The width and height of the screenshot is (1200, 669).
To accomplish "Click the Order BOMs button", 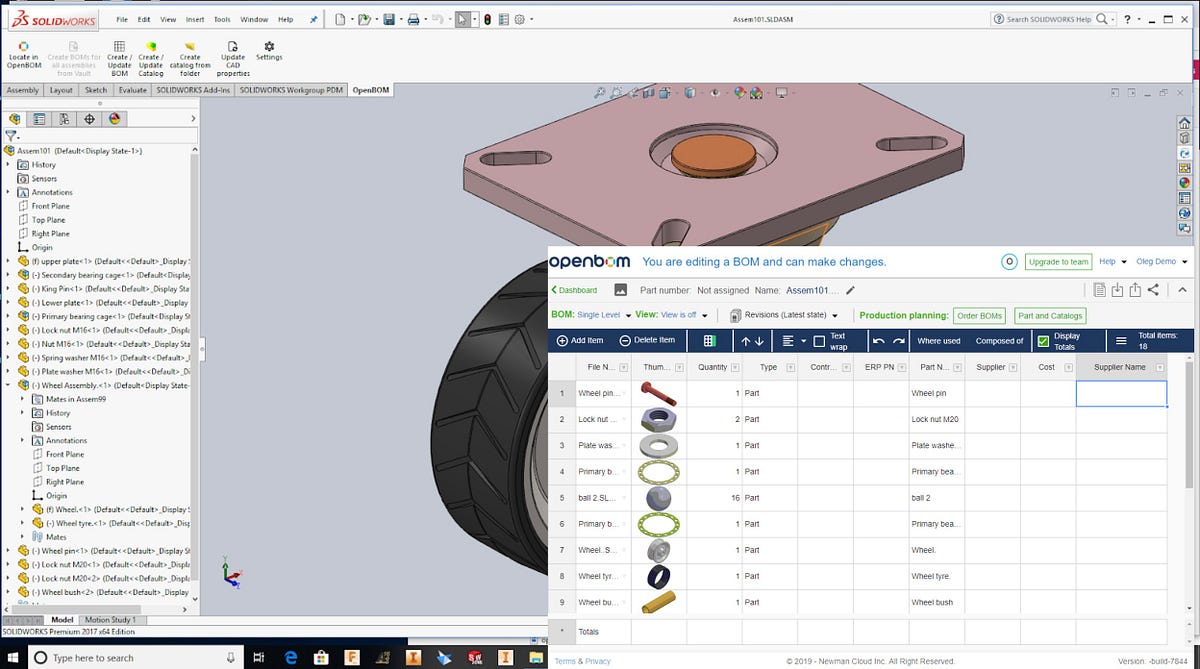I will click(979, 315).
